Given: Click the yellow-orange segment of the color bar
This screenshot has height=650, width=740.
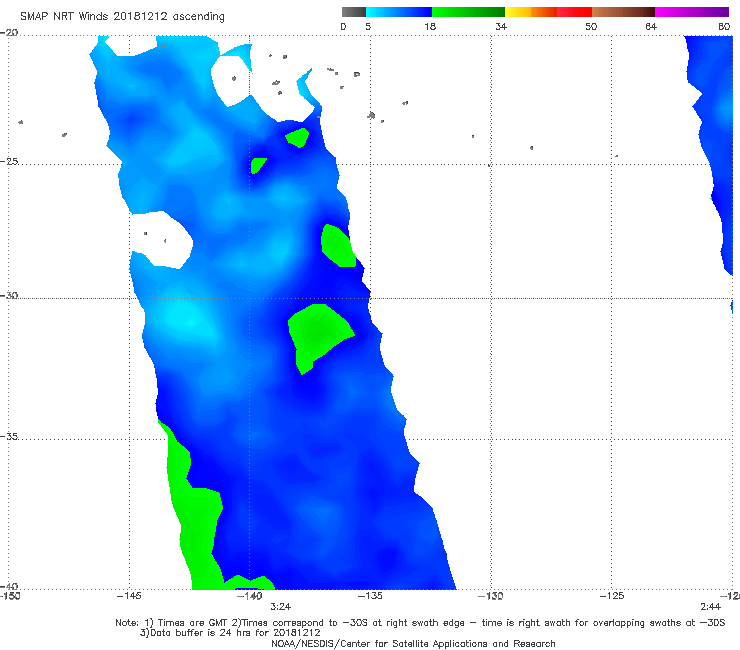Looking at the screenshot, I should tap(531, 12).
